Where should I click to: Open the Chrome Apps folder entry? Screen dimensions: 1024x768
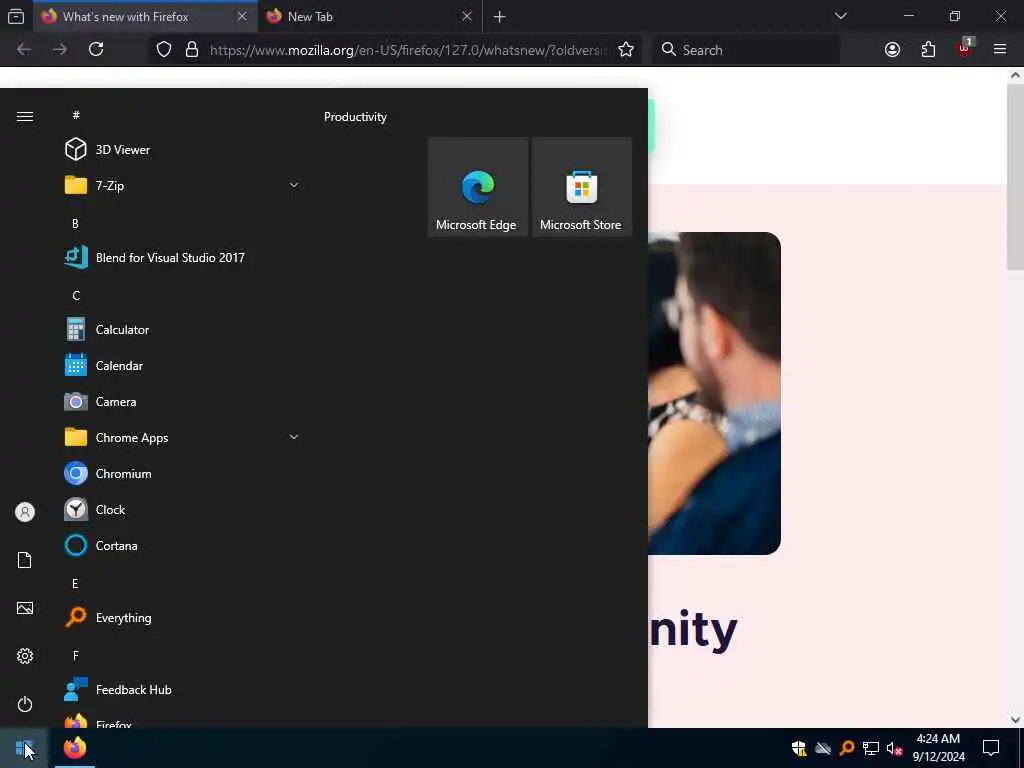[x=182, y=438]
